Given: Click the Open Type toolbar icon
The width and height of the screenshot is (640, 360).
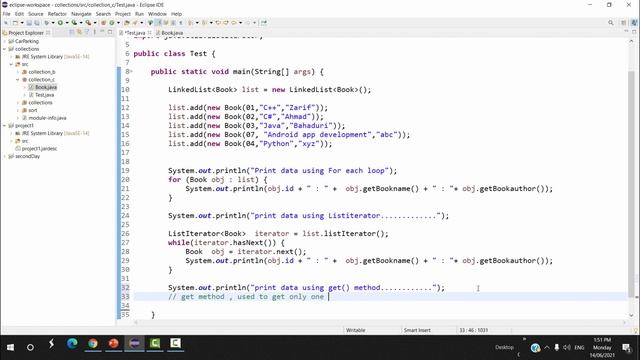Looking at the screenshot, I should [x=127, y=23].
